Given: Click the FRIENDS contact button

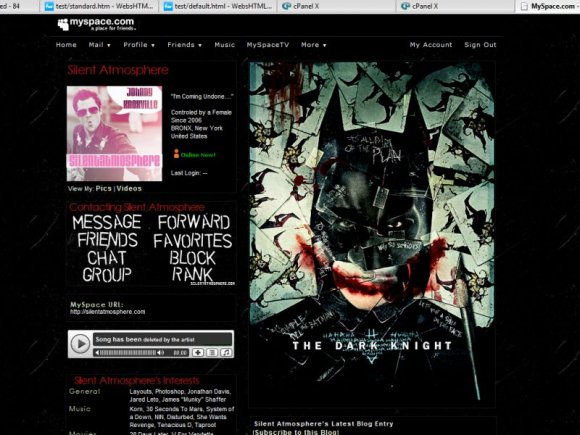Looking at the screenshot, I should 107,240.
